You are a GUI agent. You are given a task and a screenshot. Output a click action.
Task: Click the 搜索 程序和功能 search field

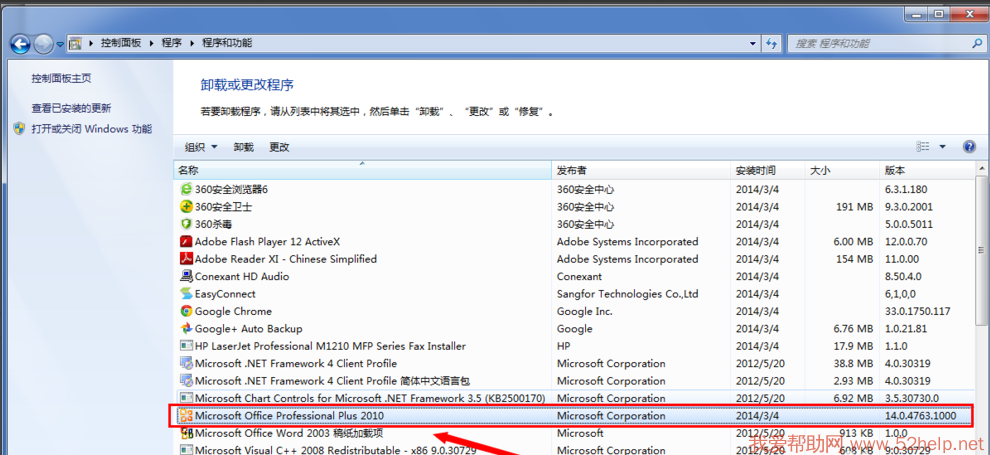coord(870,44)
